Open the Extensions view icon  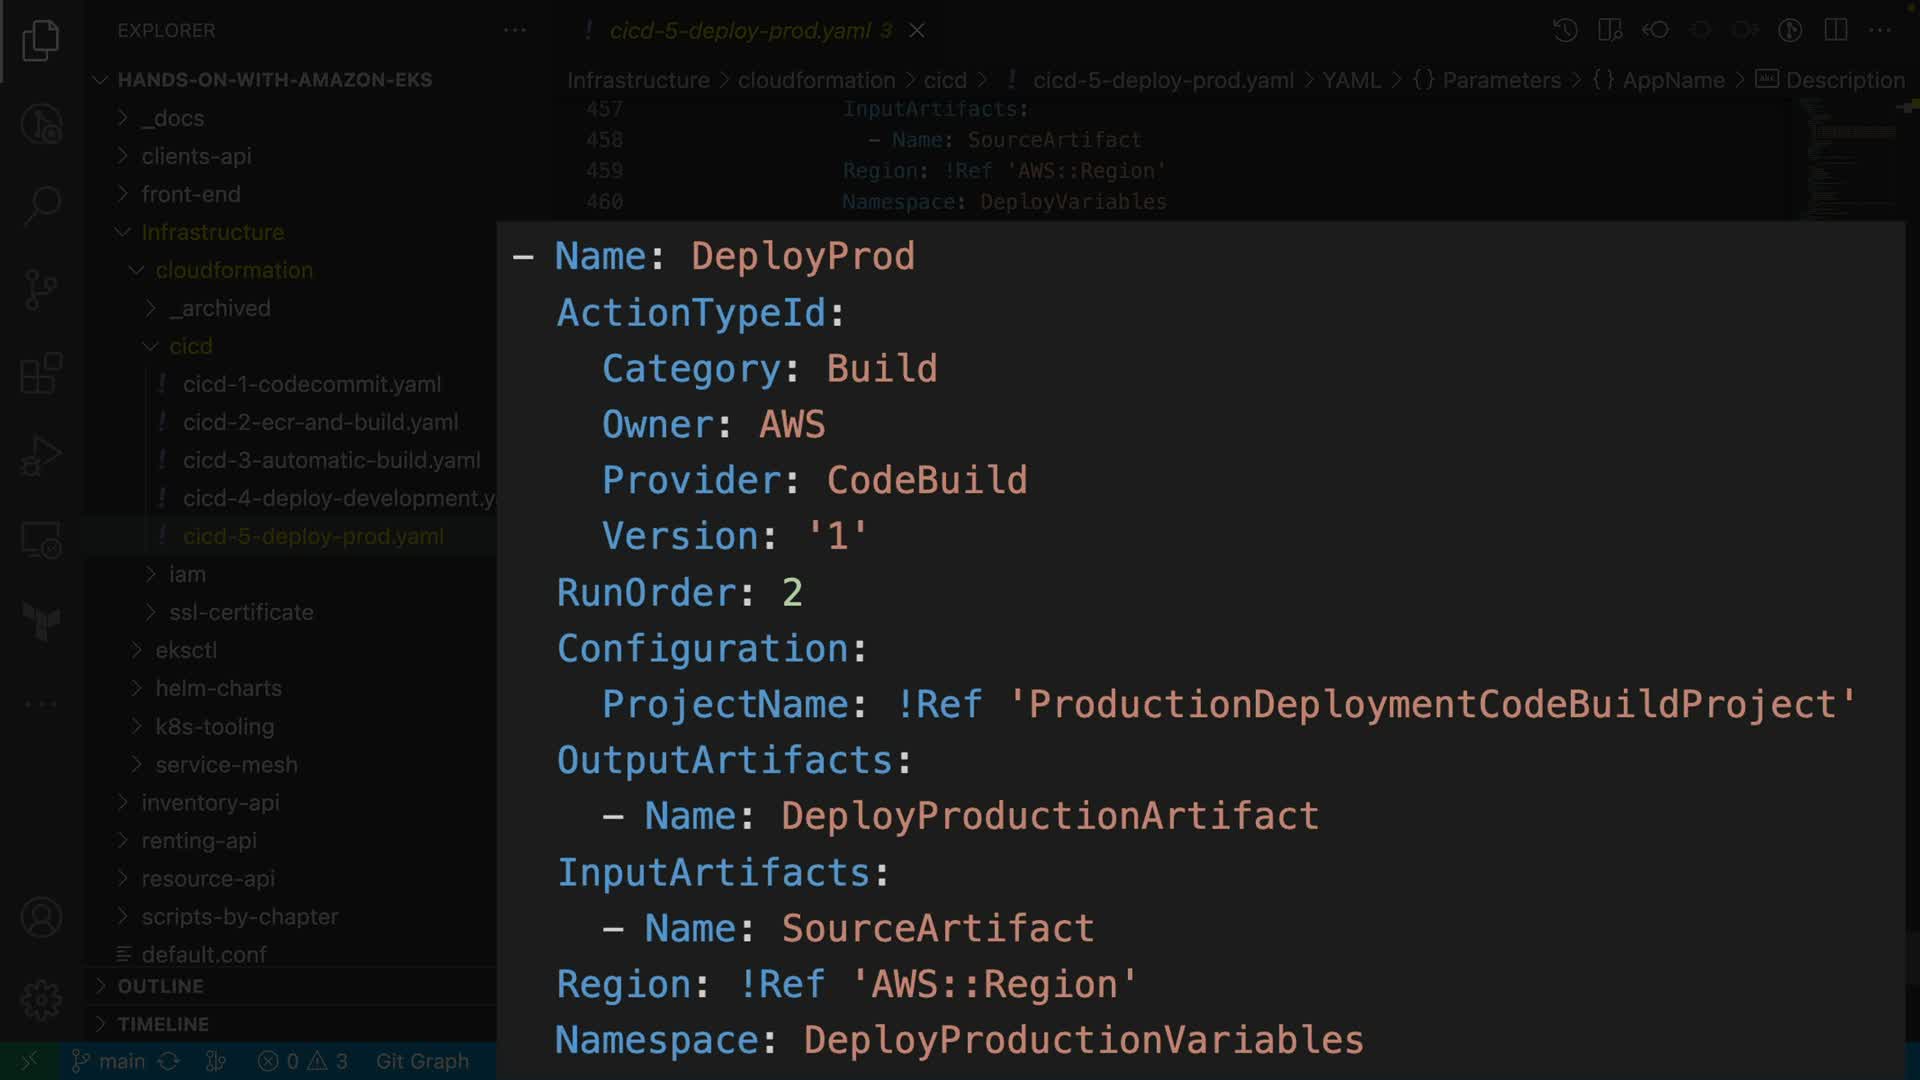[x=41, y=374]
